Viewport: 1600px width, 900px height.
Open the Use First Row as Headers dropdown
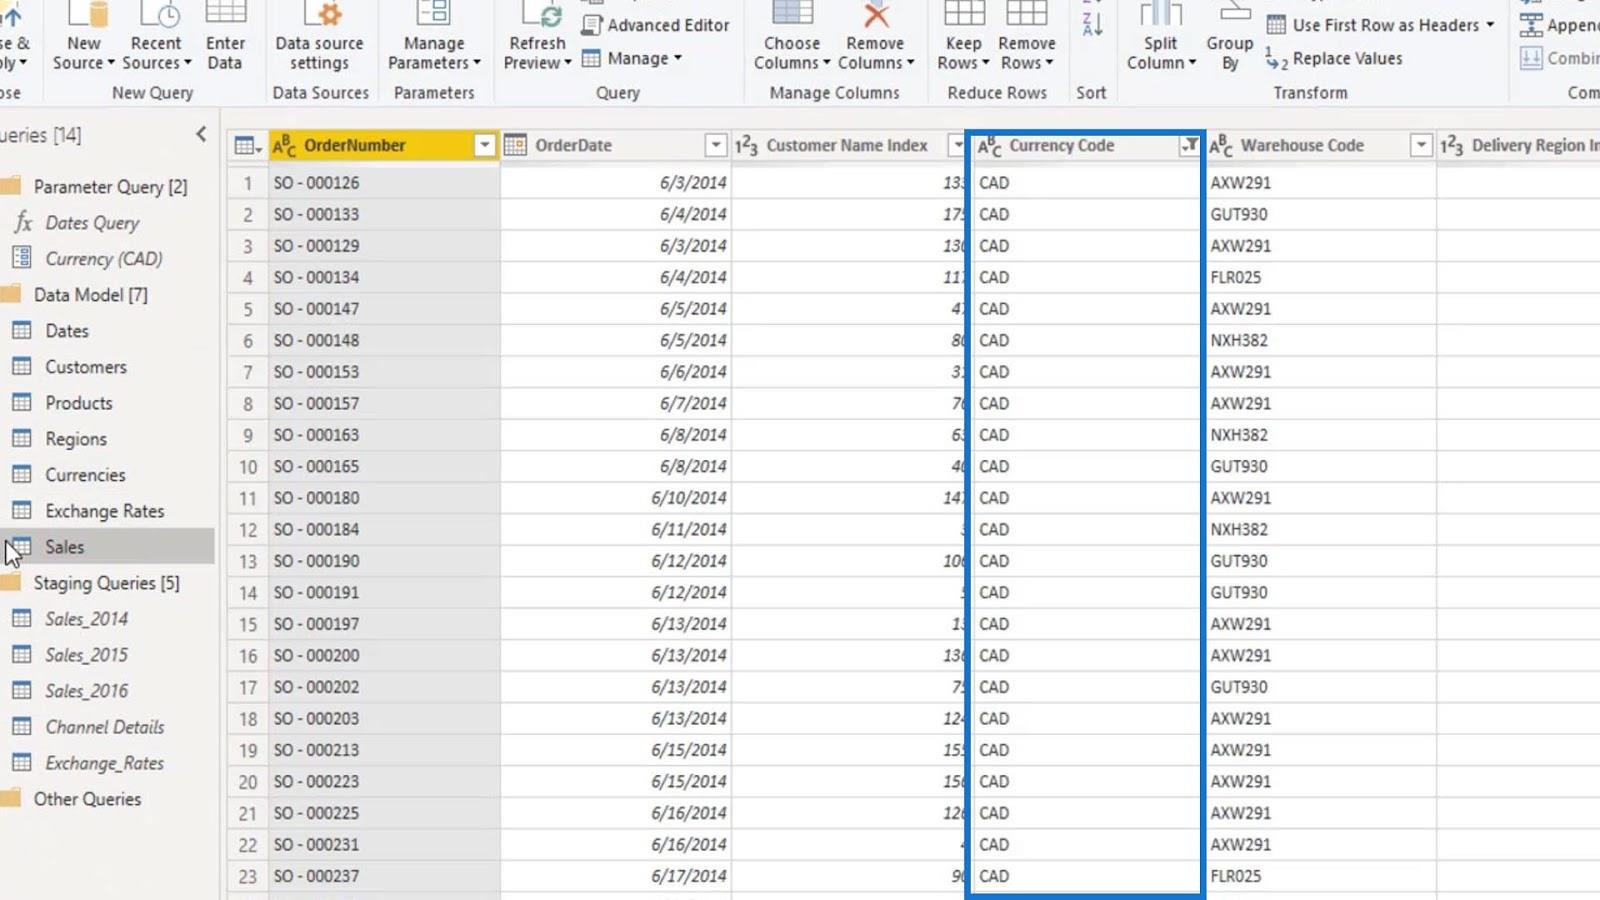click(x=1490, y=25)
